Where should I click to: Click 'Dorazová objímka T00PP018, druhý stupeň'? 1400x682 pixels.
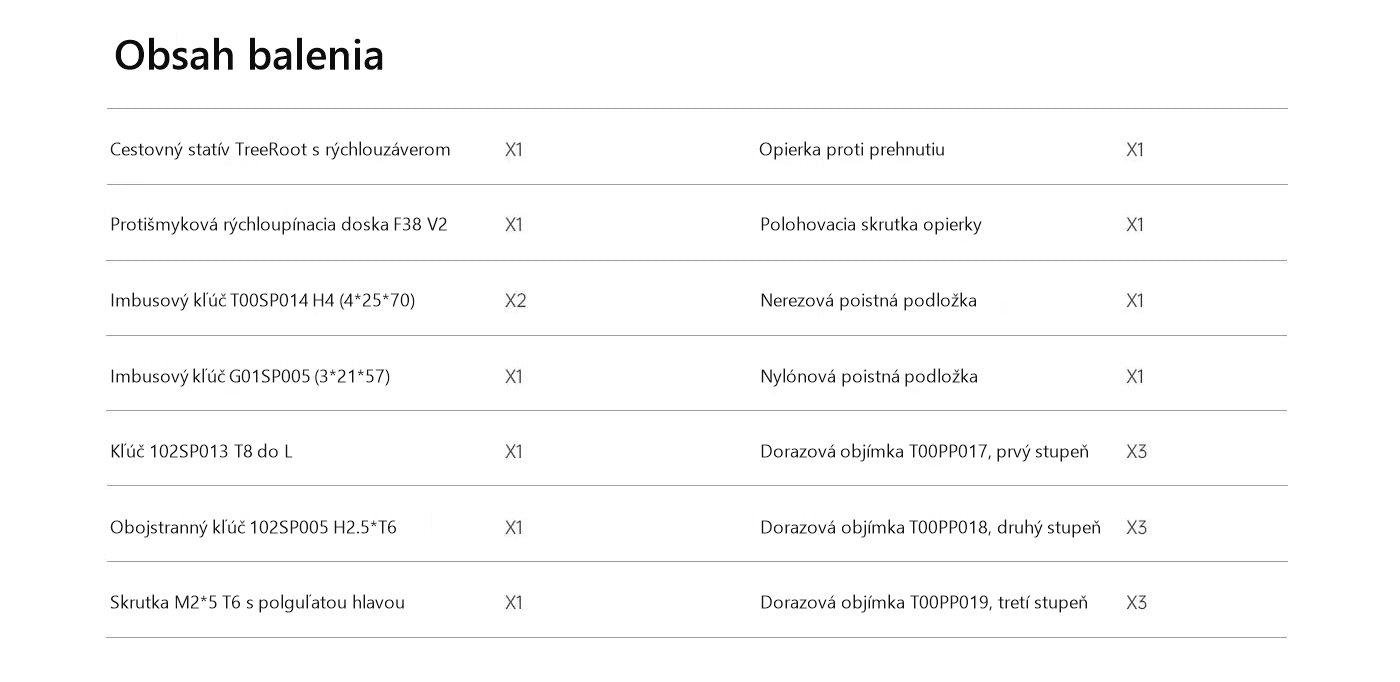coord(930,528)
